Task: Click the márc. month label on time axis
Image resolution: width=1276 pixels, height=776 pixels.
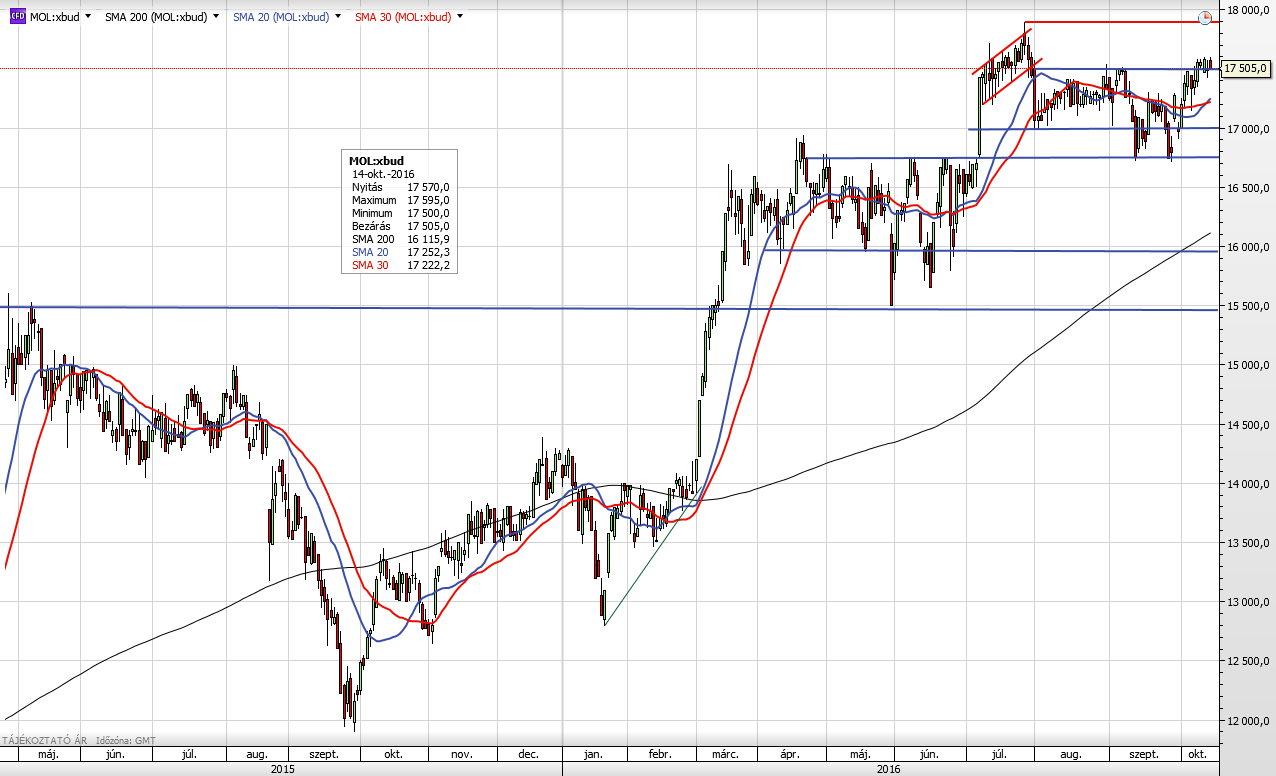Action: click(x=726, y=754)
